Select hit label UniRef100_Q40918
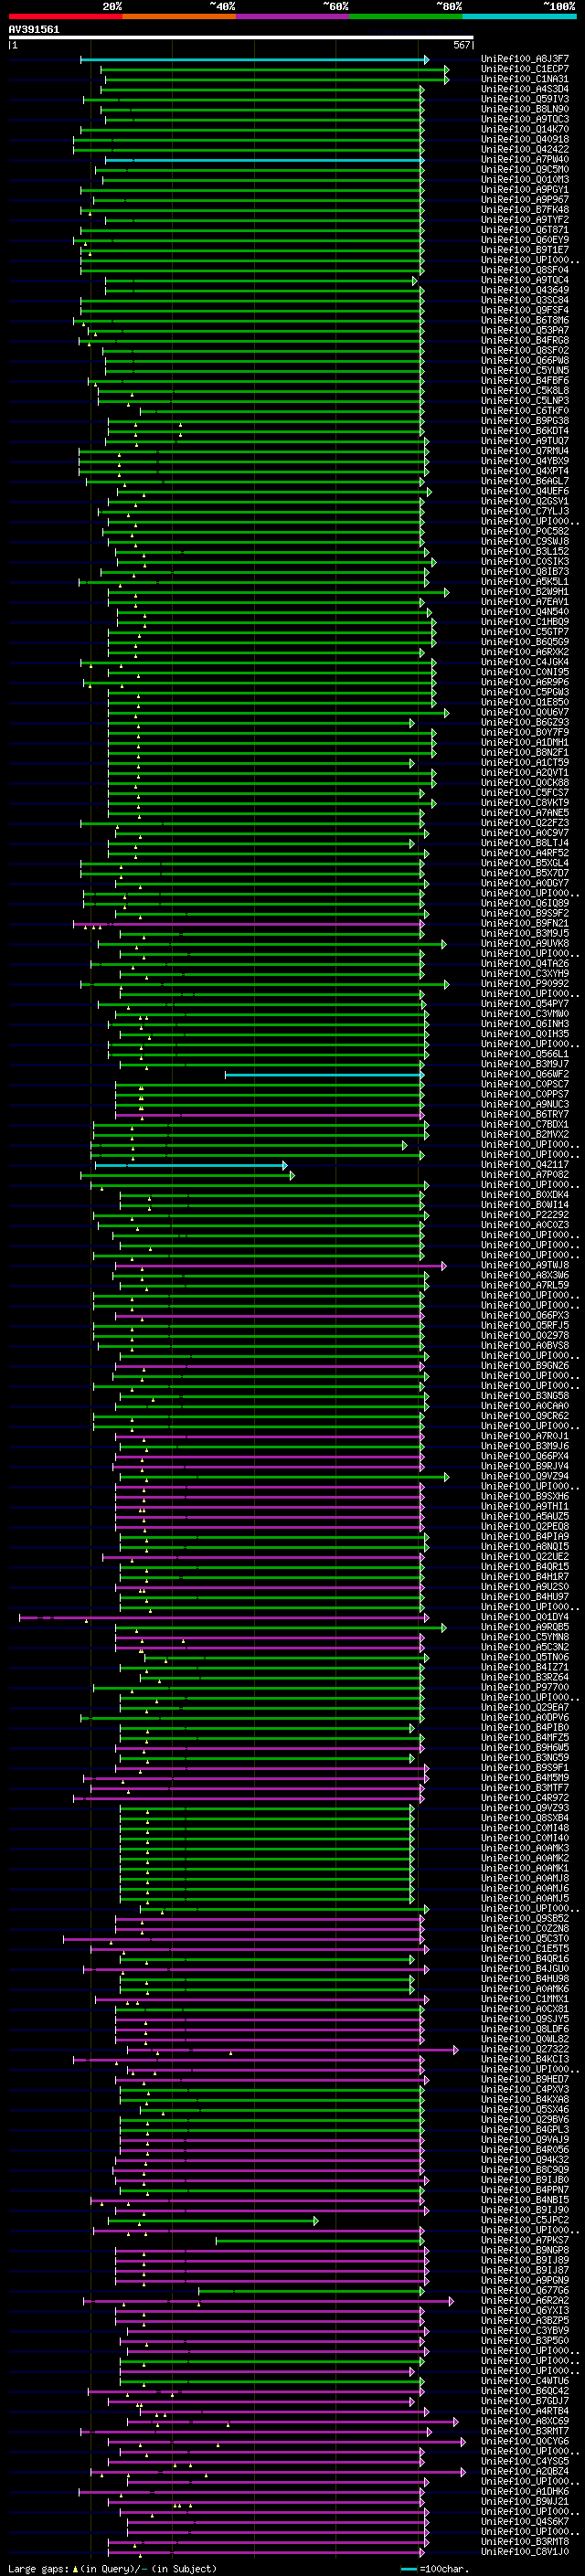This screenshot has width=585, height=2576. pos(525,139)
